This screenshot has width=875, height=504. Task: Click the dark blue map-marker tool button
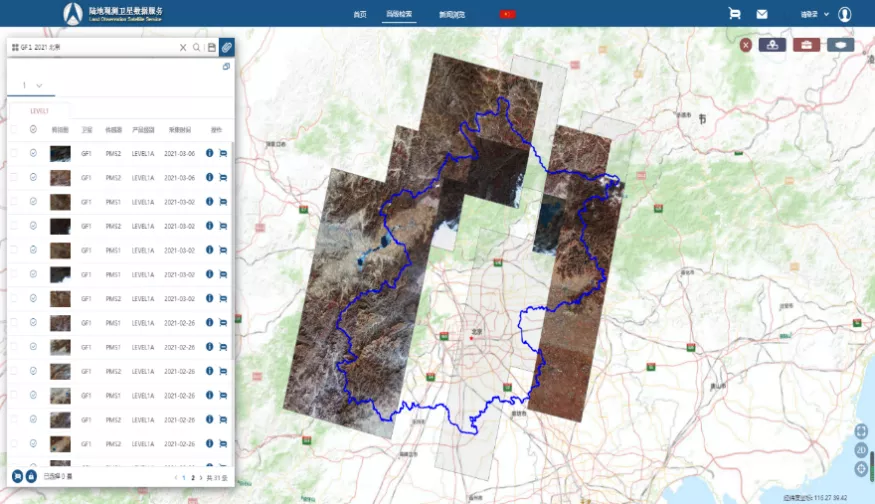(x=770, y=44)
